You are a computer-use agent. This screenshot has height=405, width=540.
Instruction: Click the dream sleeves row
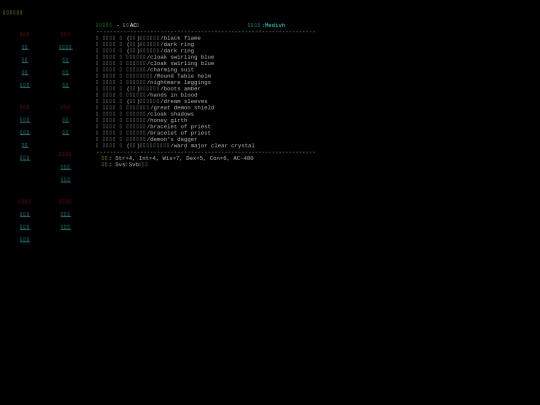click(152, 101)
